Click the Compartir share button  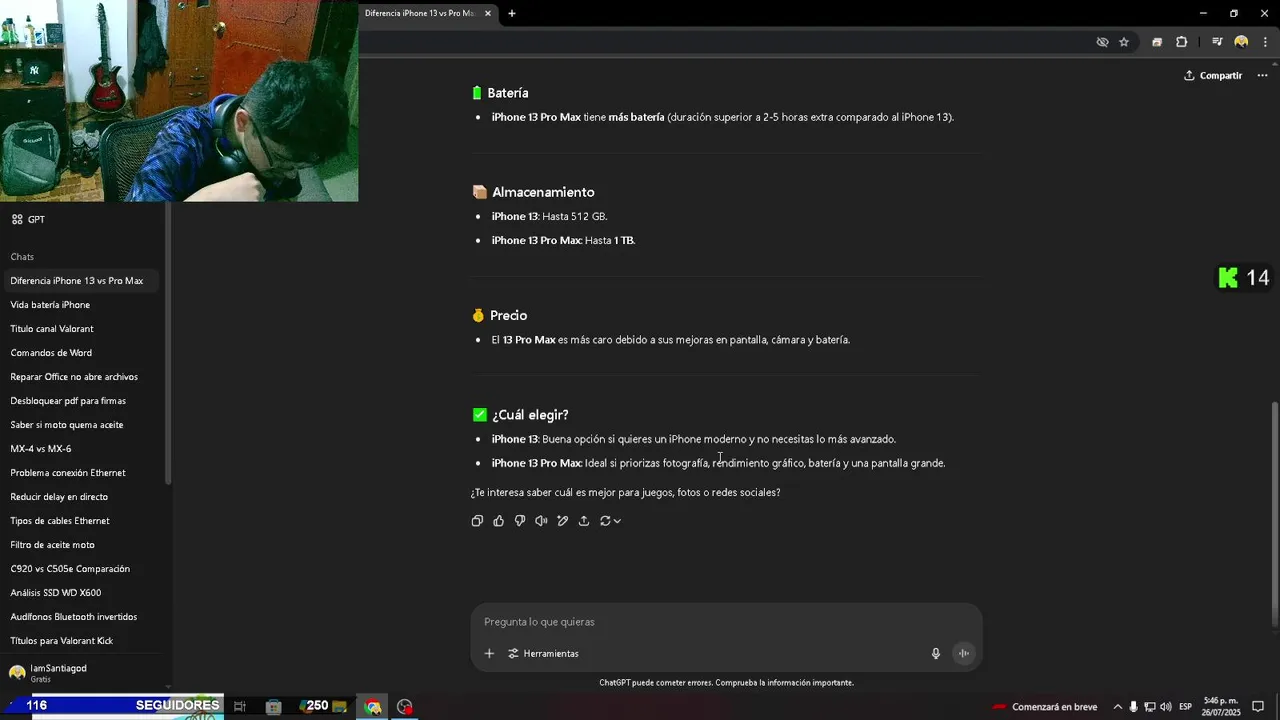click(x=1212, y=76)
